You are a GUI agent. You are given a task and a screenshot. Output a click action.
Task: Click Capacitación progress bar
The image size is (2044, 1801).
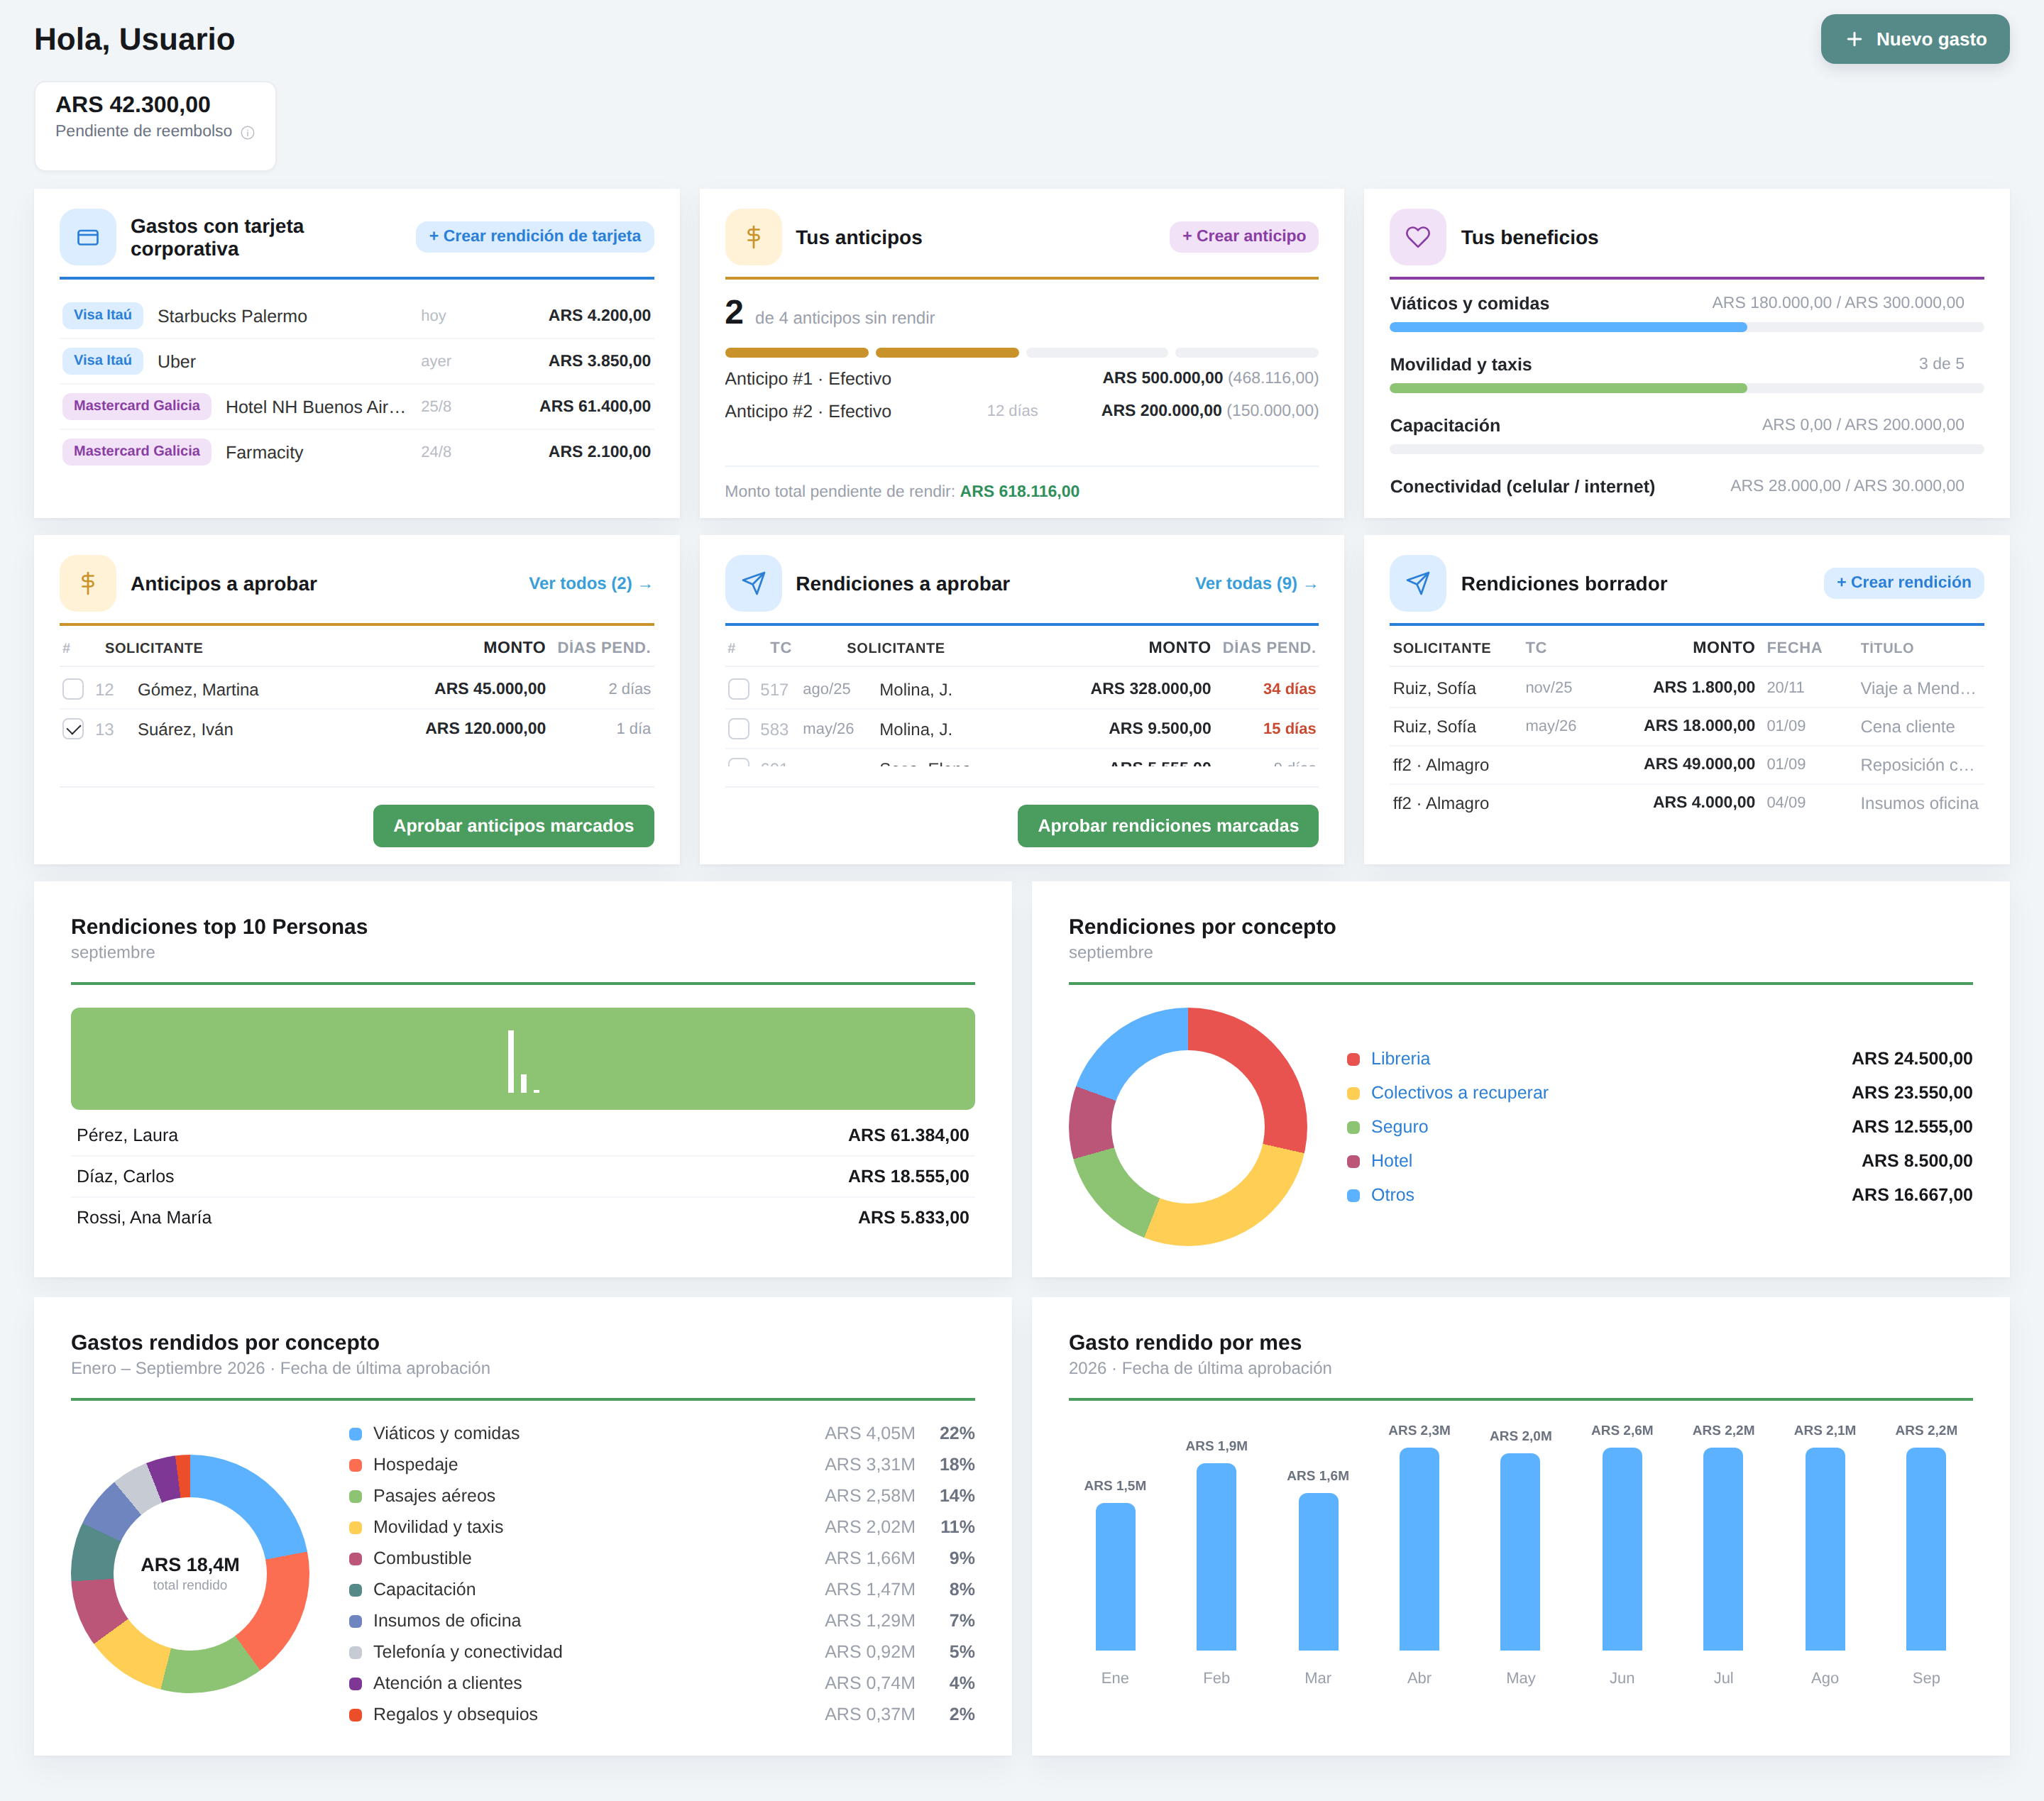tap(1686, 449)
